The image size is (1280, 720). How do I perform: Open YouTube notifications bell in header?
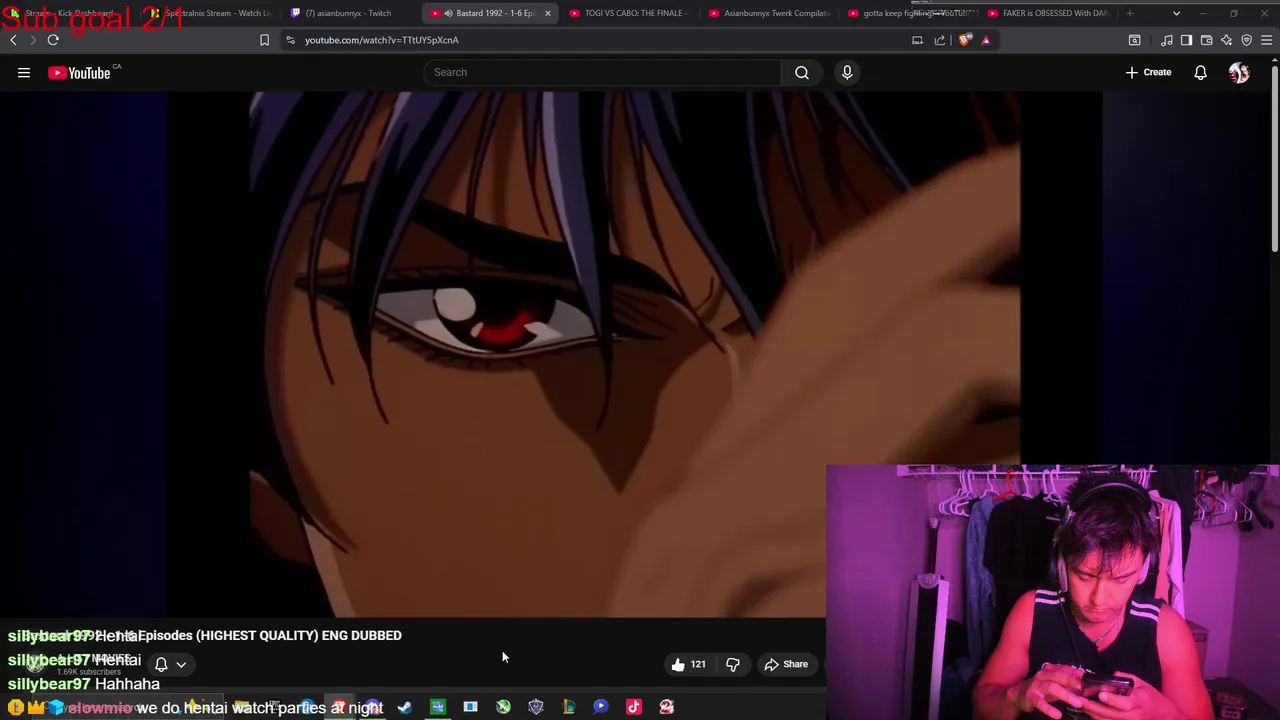tap(1200, 72)
